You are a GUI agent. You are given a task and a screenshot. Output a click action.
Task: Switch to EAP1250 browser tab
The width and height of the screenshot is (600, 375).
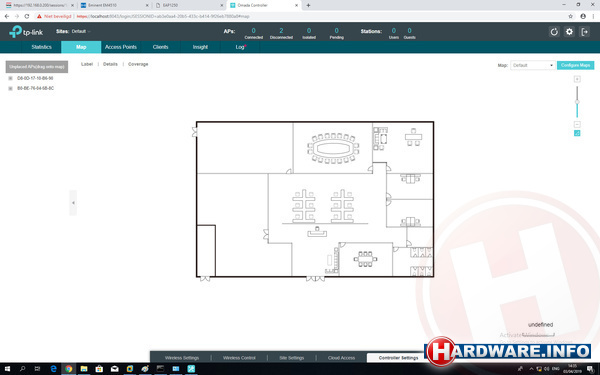[189, 5]
